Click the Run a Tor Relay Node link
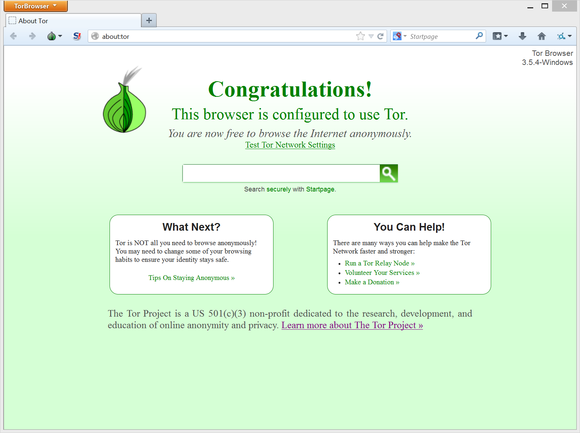 pyautogui.click(x=380, y=263)
